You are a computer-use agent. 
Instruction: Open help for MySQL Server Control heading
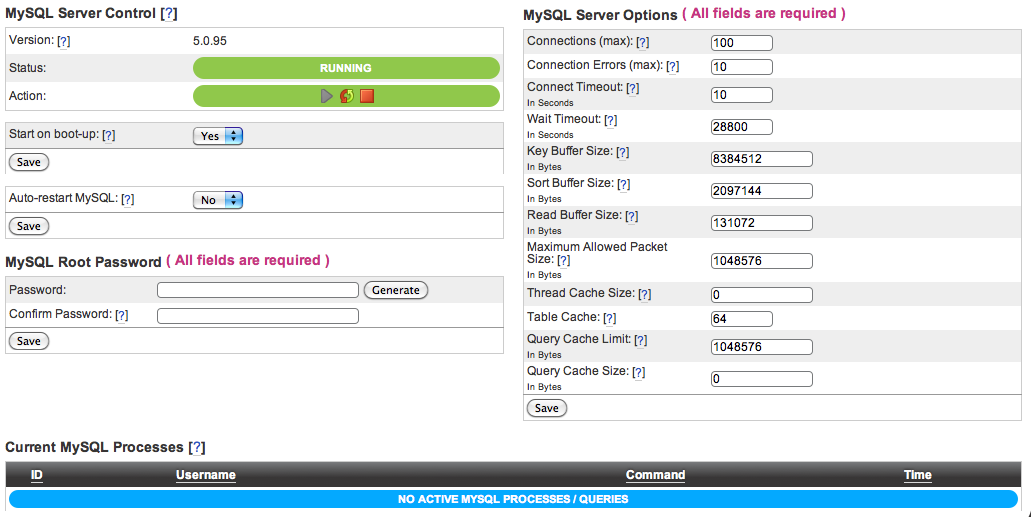(169, 14)
